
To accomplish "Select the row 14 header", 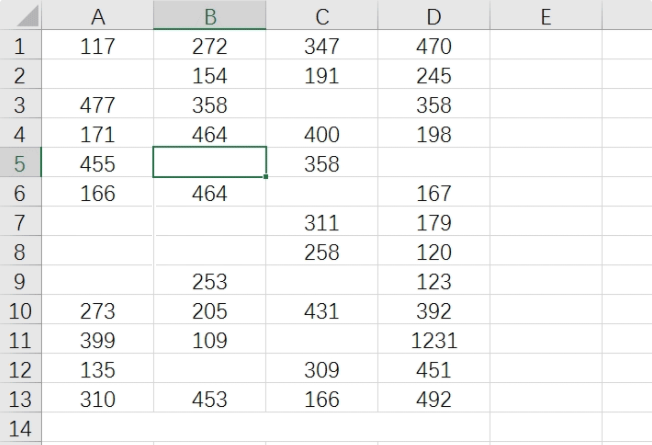I will click(21, 430).
